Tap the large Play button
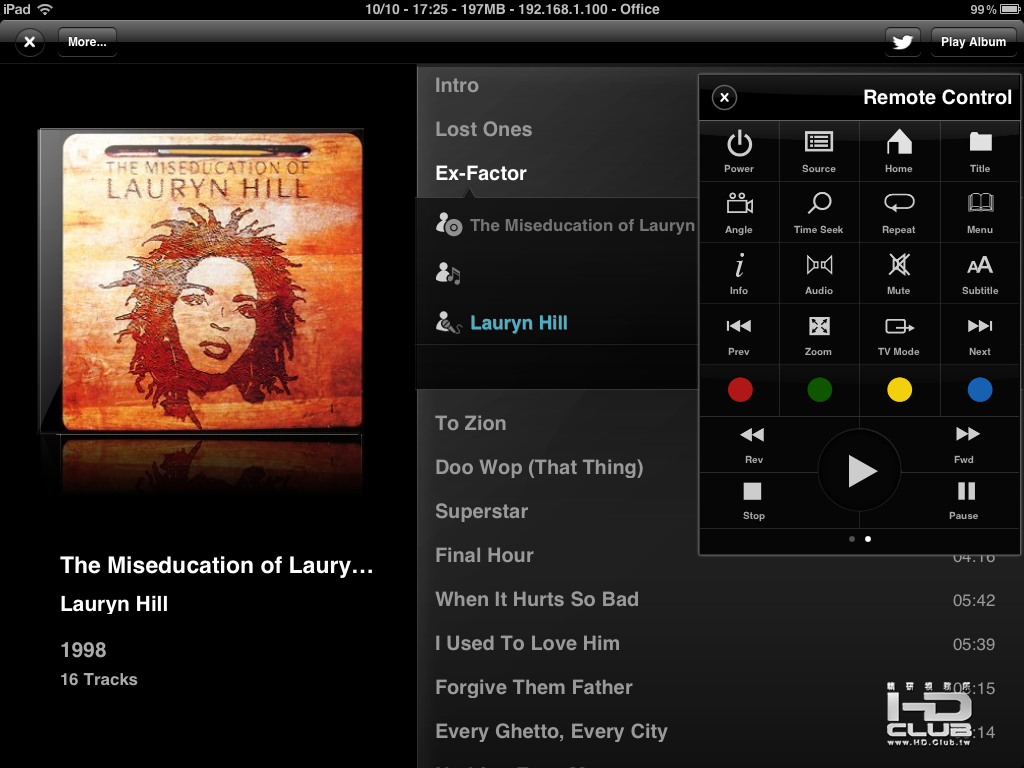Image resolution: width=1024 pixels, height=768 pixels. 859,470
